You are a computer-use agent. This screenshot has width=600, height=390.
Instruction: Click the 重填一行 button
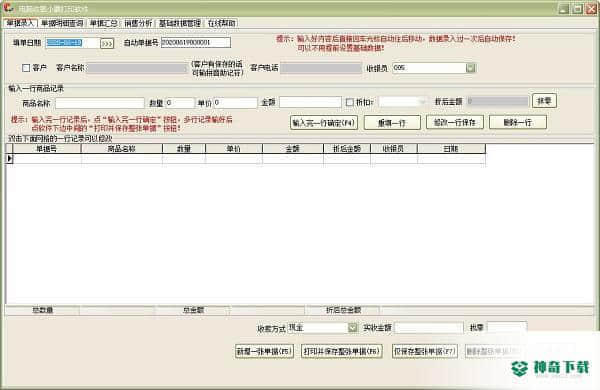click(x=392, y=123)
